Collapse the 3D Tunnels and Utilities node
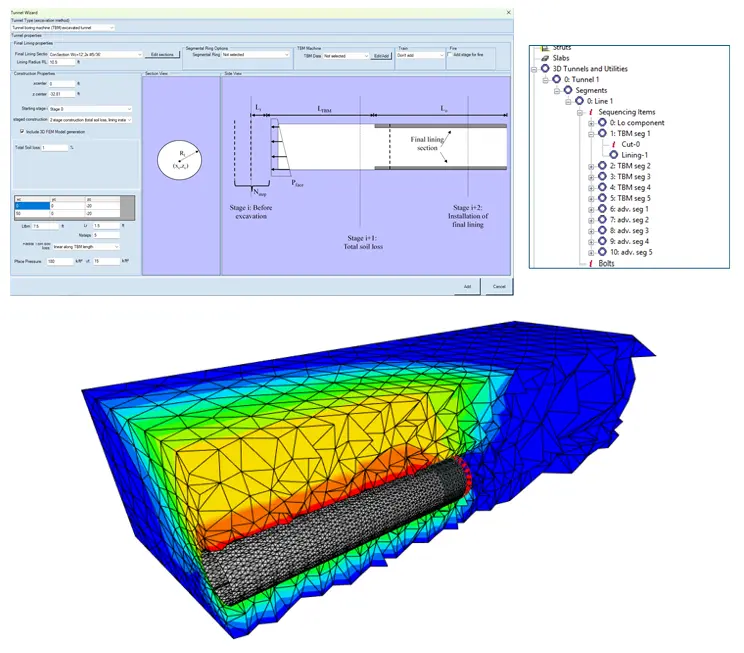Viewport: 744px width, 653px height. tap(534, 69)
